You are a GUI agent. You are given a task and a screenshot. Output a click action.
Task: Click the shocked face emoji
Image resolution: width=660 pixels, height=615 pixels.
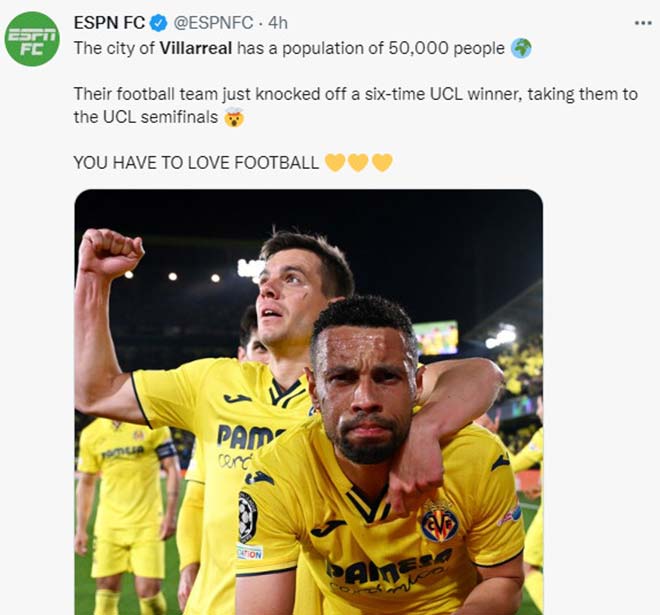235,118
